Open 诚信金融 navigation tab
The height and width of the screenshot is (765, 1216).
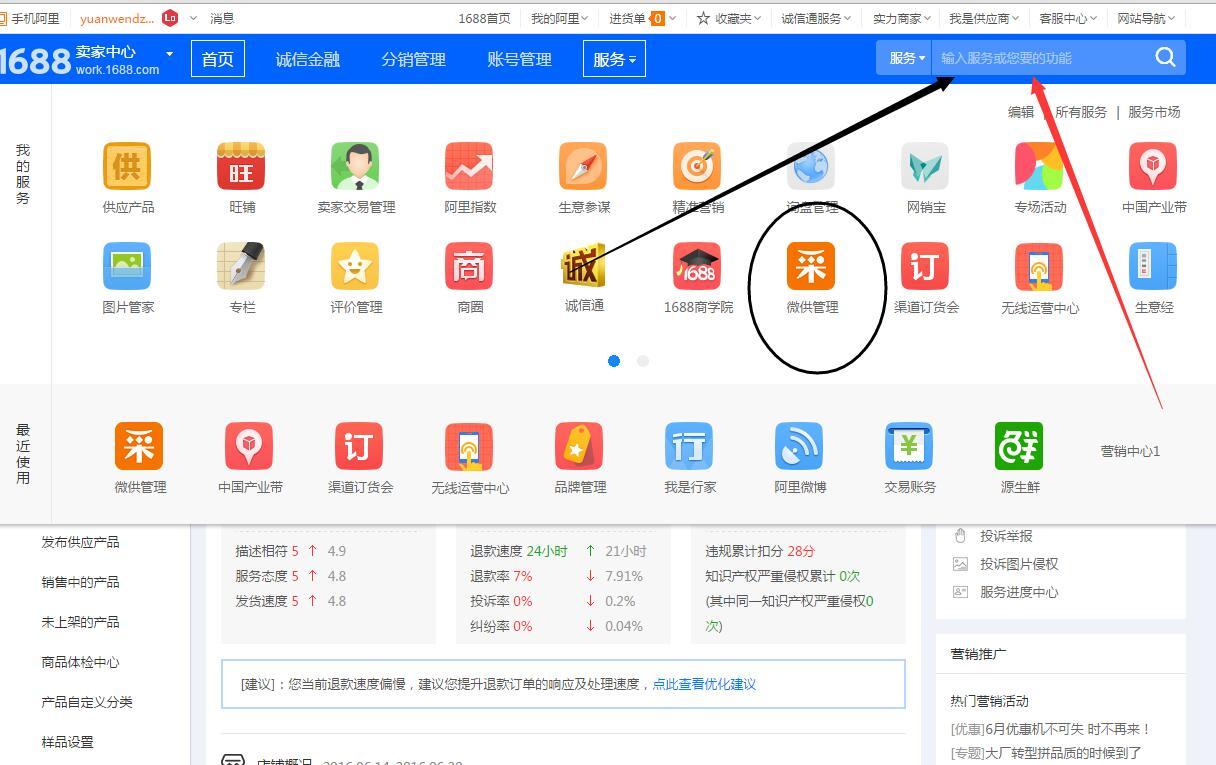coord(308,59)
